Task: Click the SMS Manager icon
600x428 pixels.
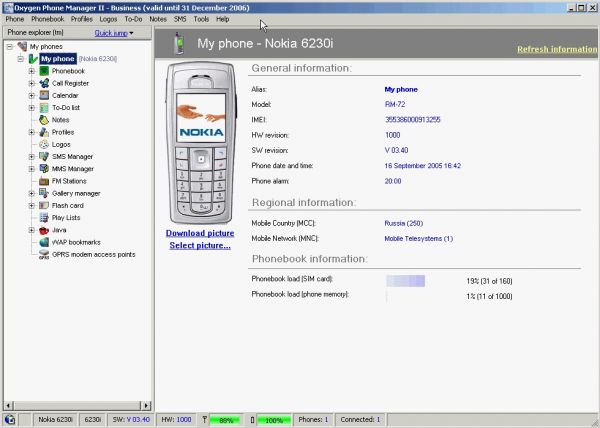Action: coord(44,156)
